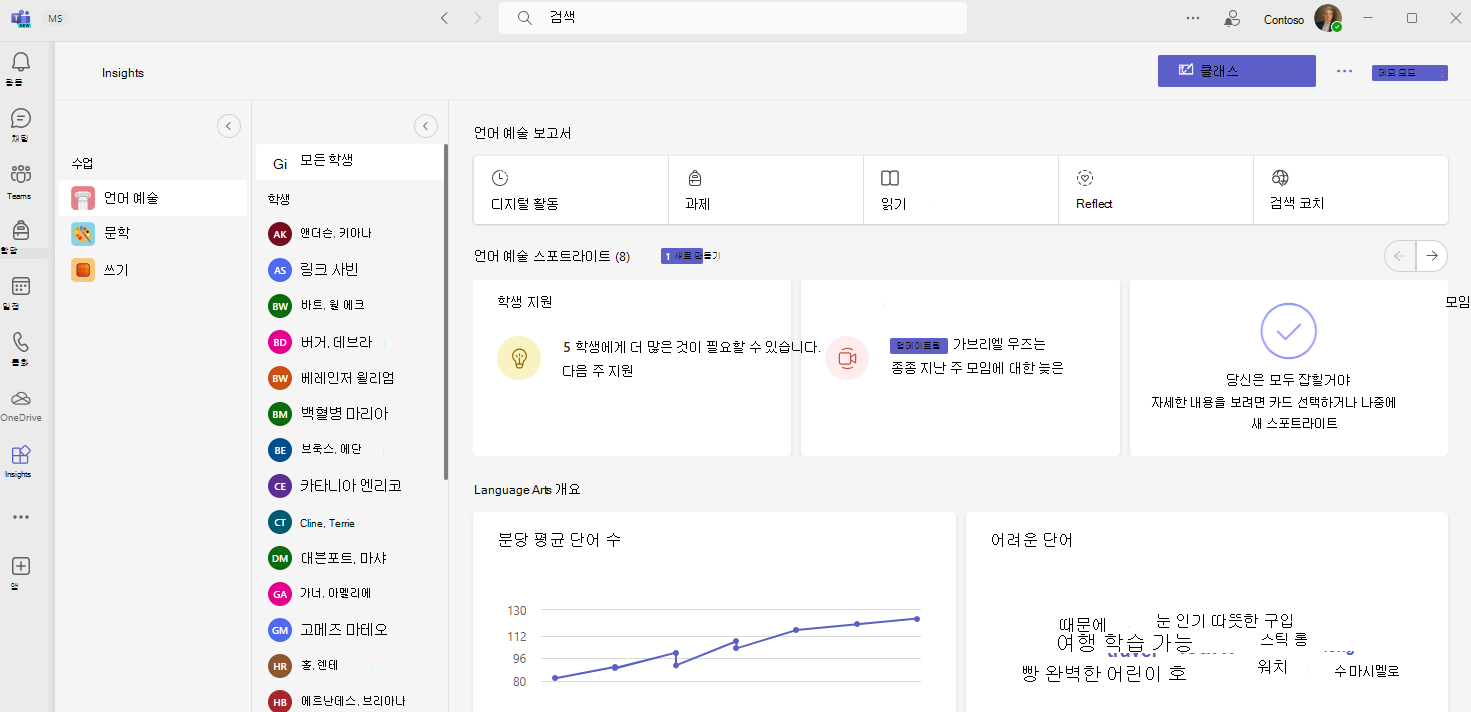Open the Apps plus icon in the sidebar
Screen dimensions: 1471x712
[x=20, y=566]
